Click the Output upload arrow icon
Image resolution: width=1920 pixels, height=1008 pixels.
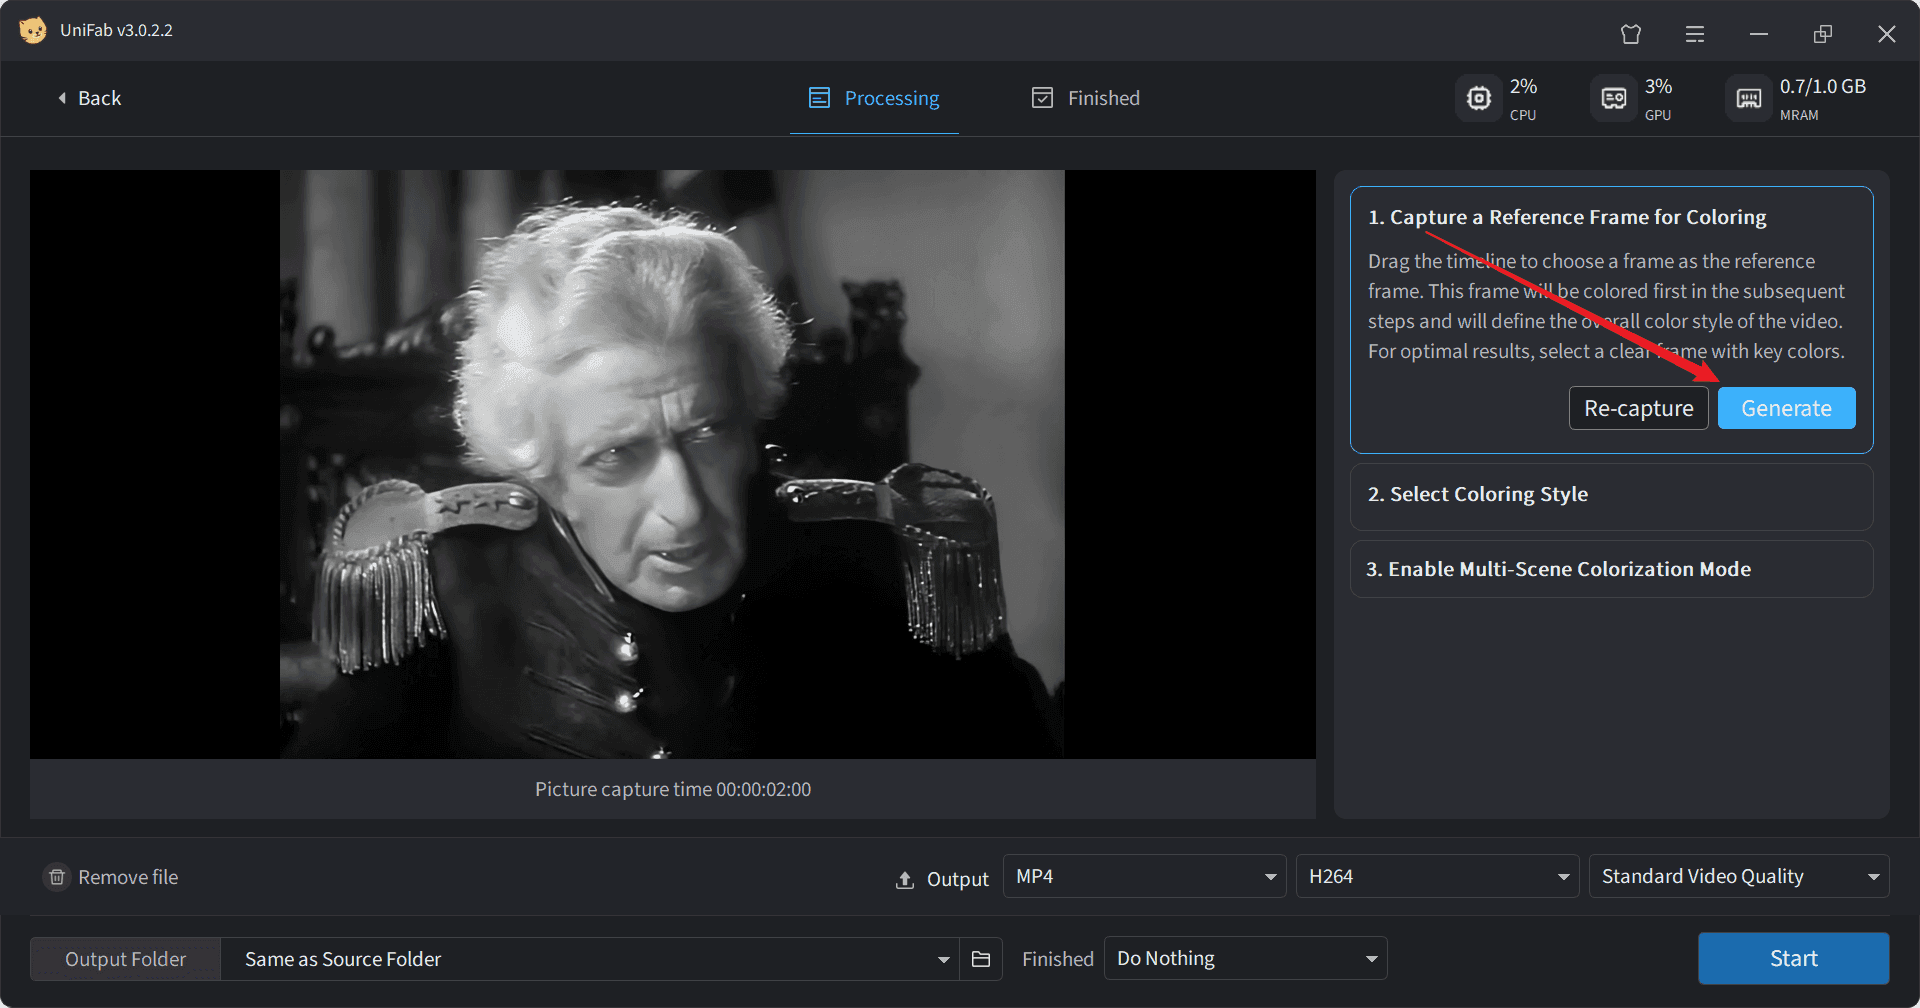905,879
